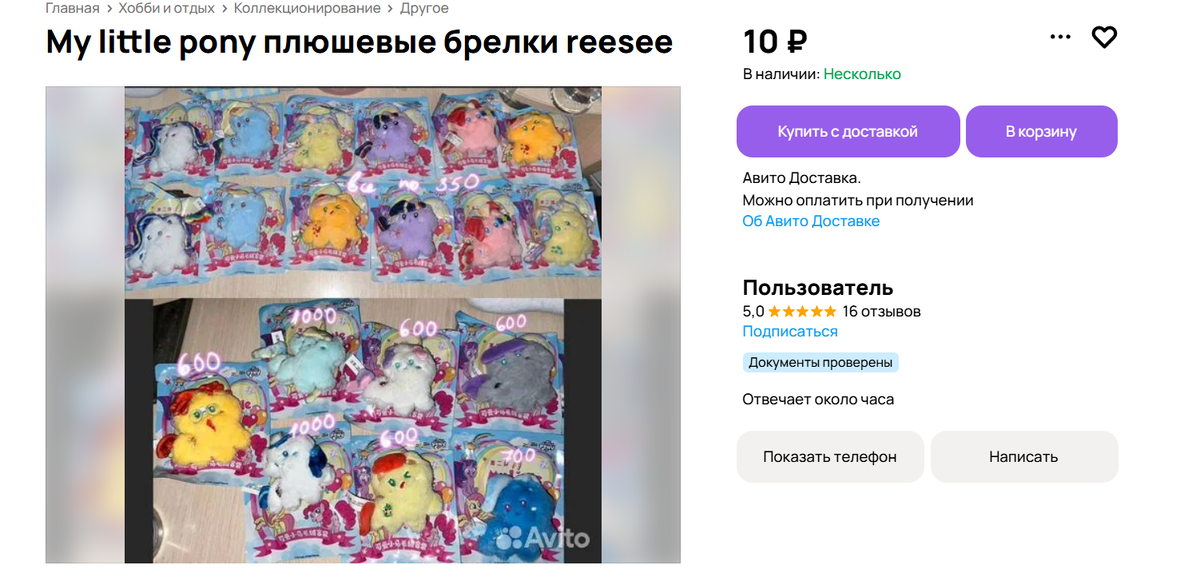
Task: Go to Главная breadcrumb
Action: click(72, 8)
